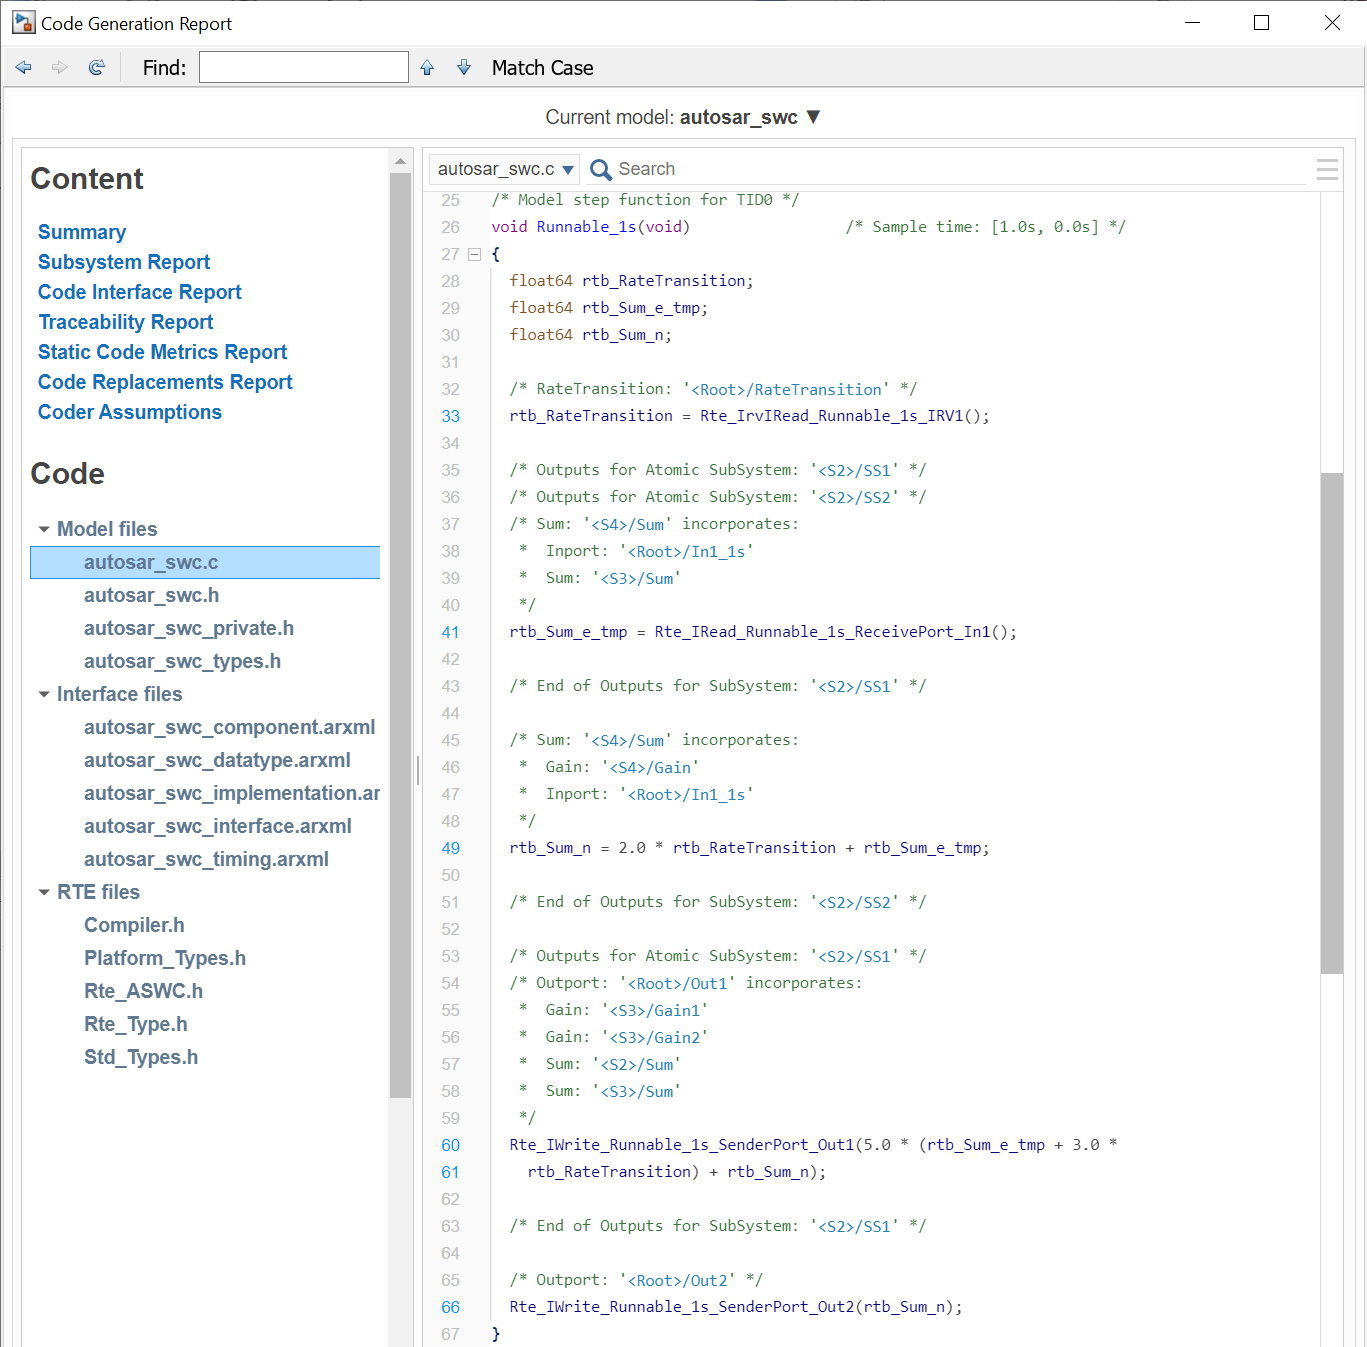Click line number 60 hyperlink
Viewport: 1367px width, 1347px height.
click(451, 1145)
